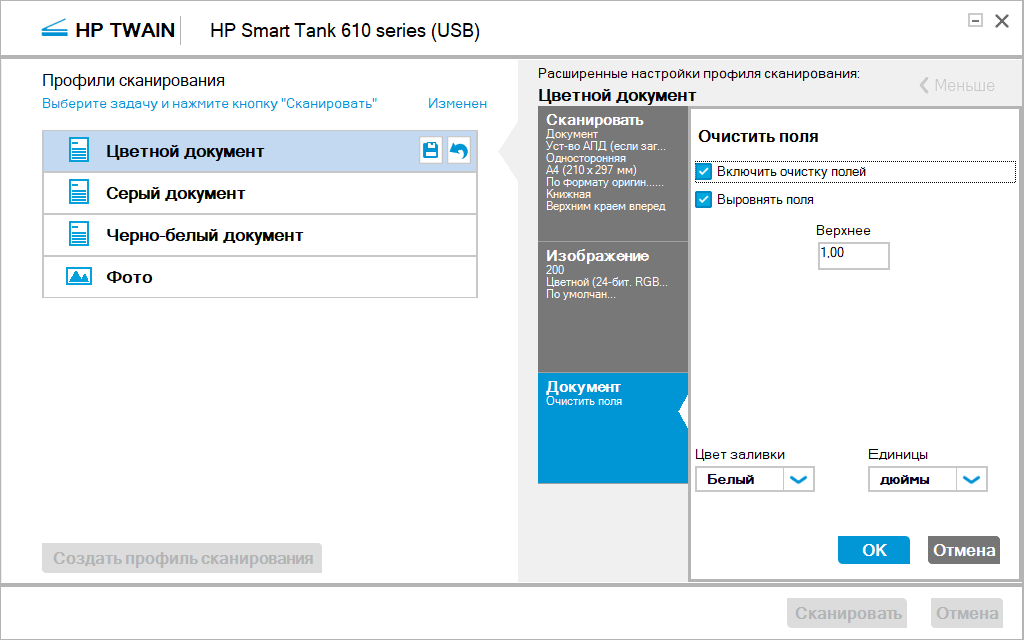Click the Черно-белый документ page icon
Viewport: 1024px width, 640px height.
point(79,234)
